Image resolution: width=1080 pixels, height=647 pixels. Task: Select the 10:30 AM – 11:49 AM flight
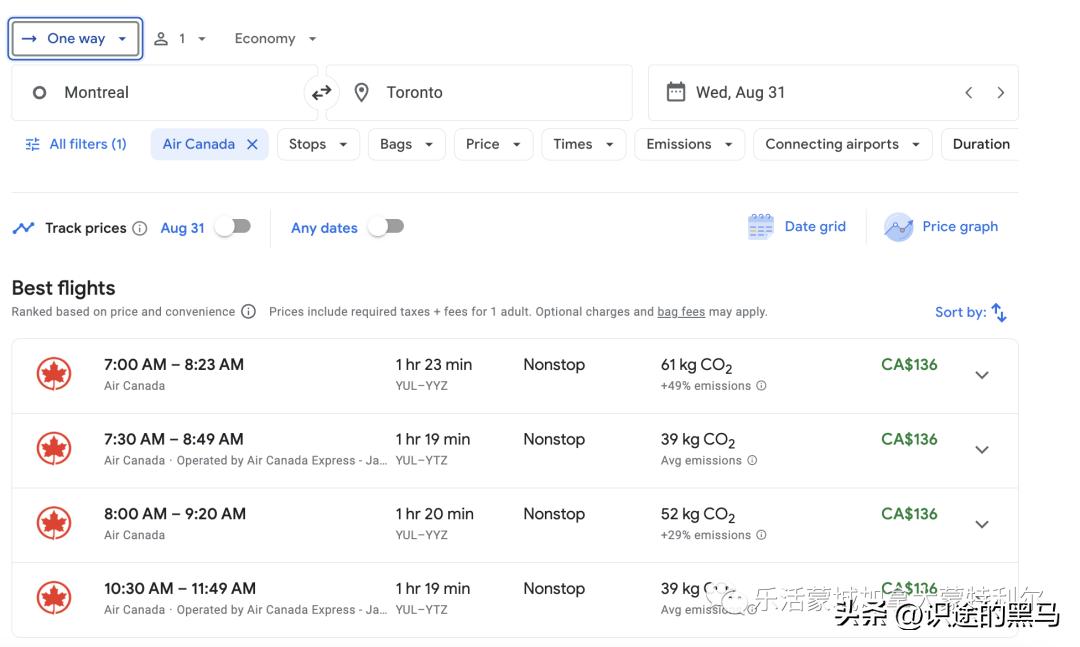pos(515,599)
